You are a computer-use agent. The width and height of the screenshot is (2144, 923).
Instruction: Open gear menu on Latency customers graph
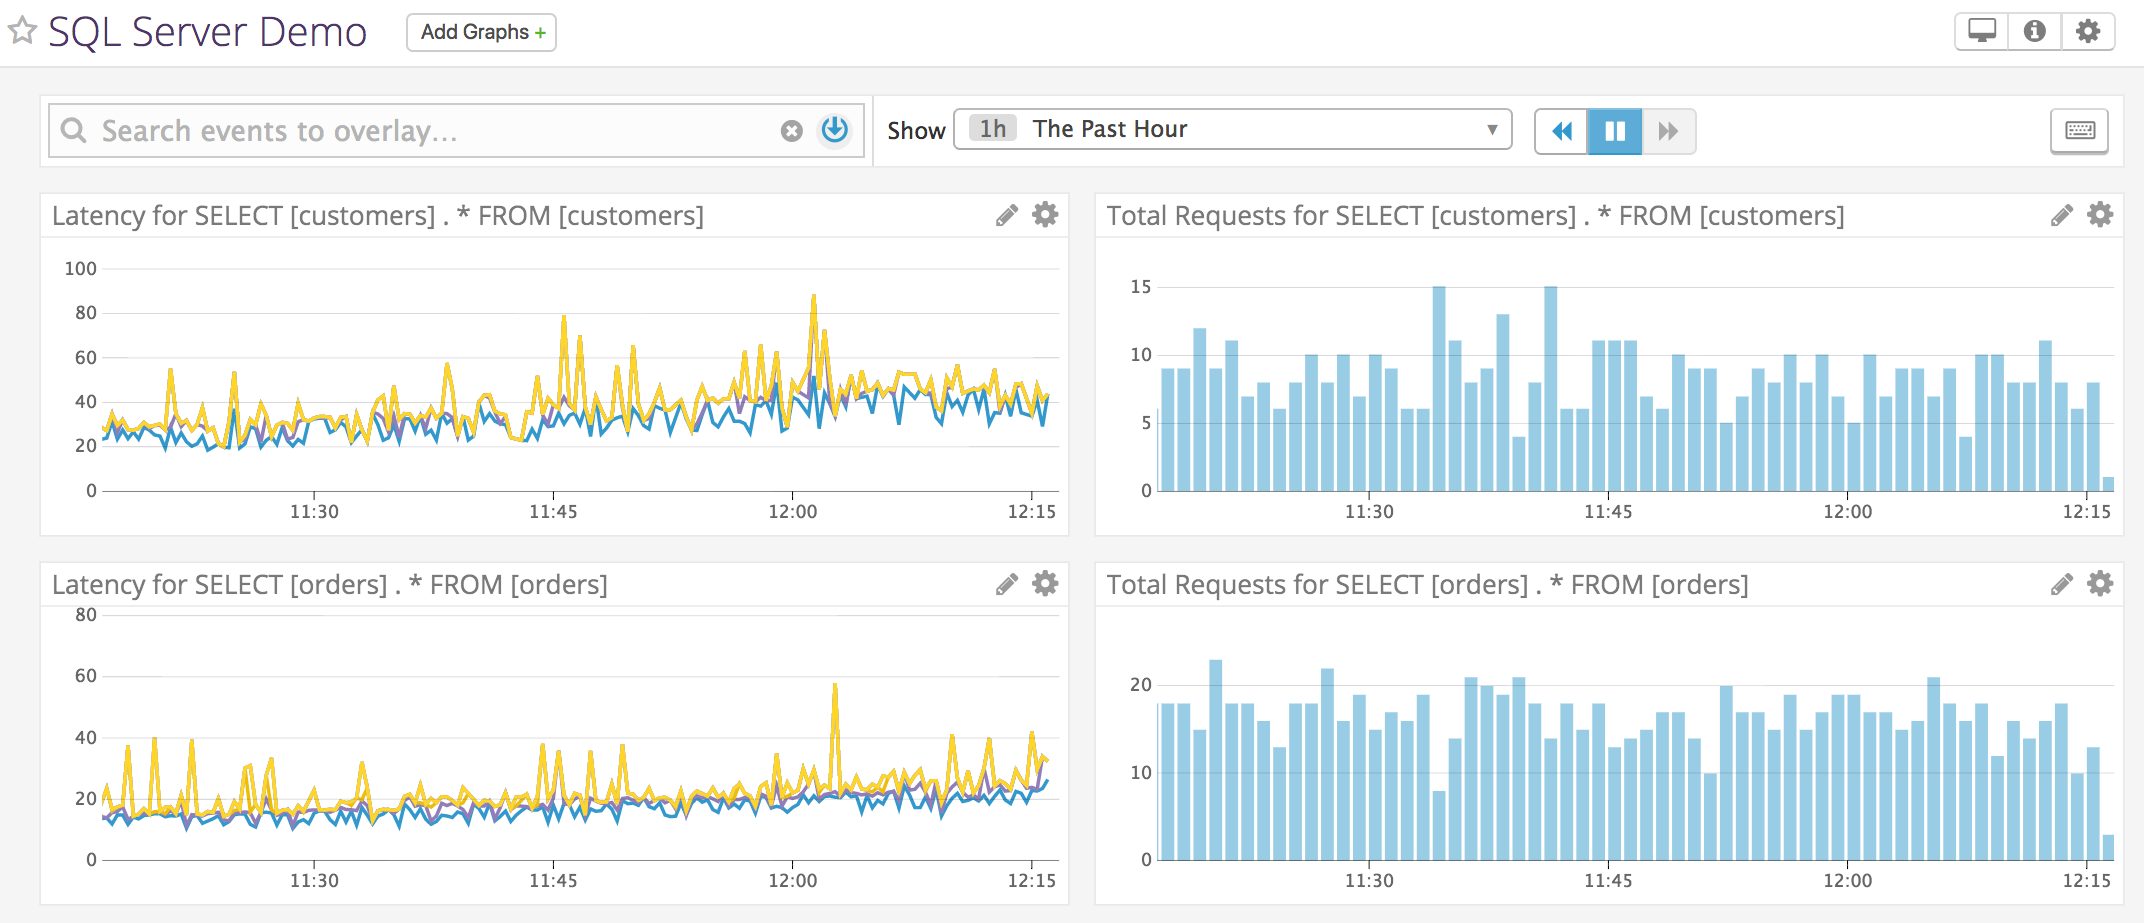tap(1044, 214)
